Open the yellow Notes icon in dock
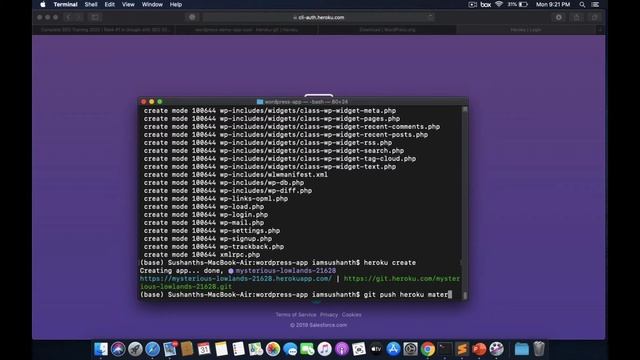The image size is (640, 360). click(221, 349)
